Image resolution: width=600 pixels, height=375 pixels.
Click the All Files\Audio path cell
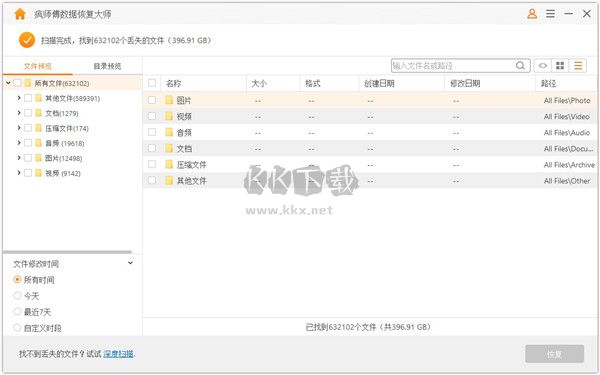(x=567, y=132)
